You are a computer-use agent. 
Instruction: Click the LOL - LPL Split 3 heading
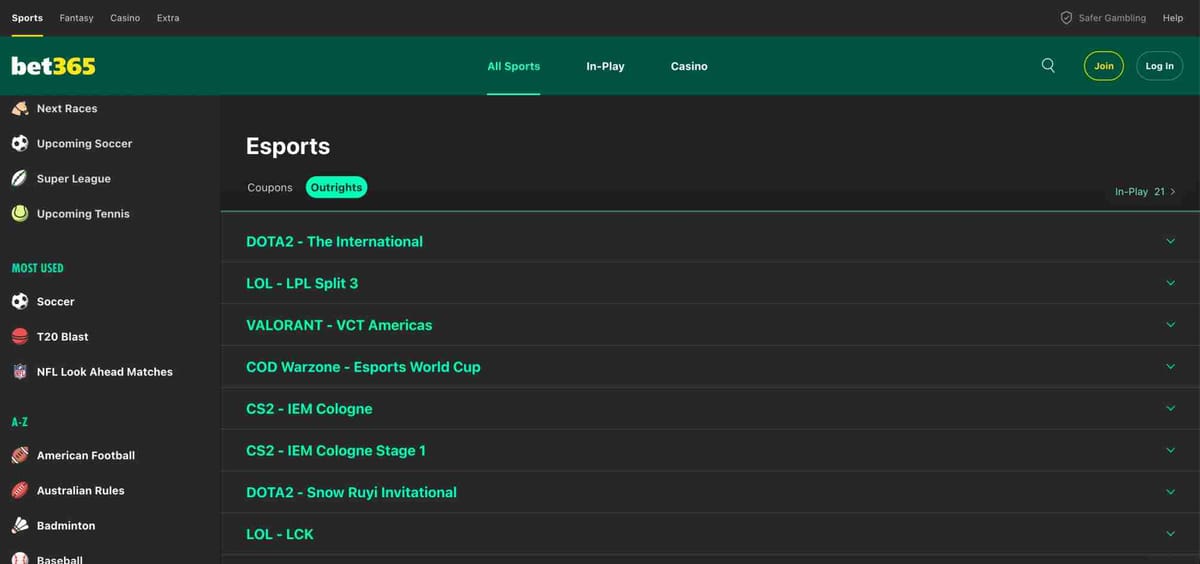[x=302, y=283]
